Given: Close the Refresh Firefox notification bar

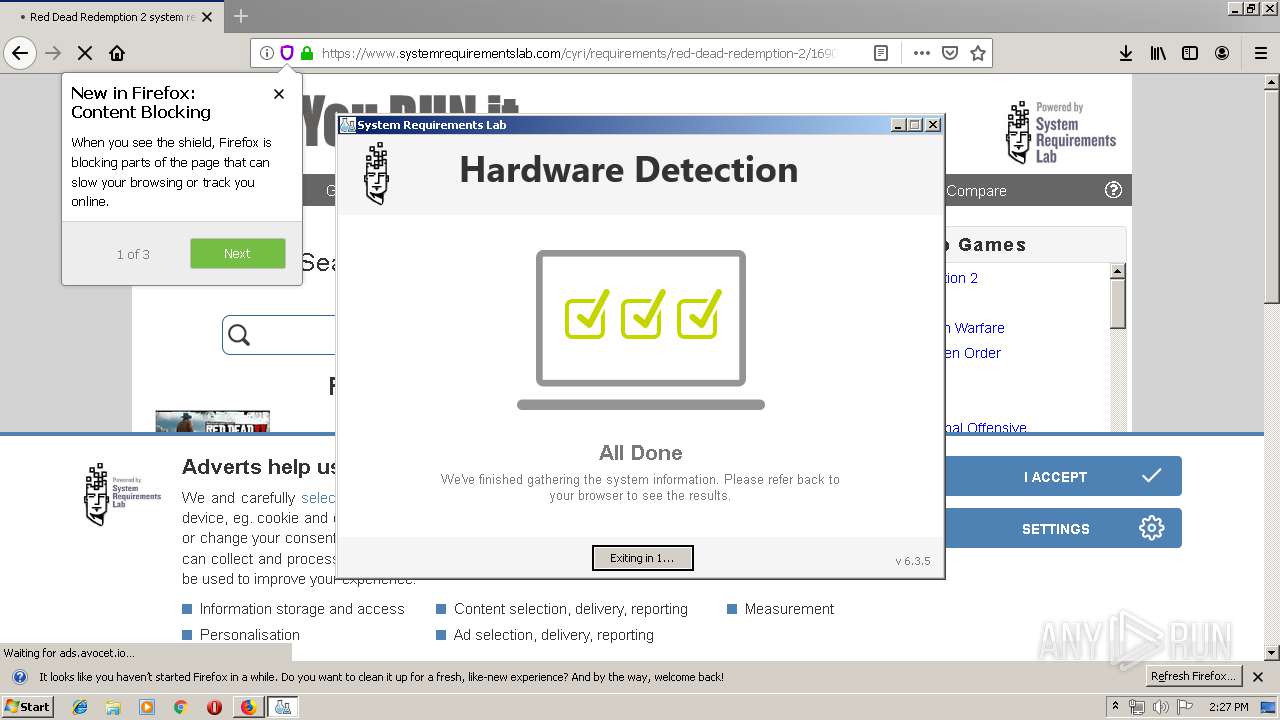Looking at the screenshot, I should [1259, 677].
